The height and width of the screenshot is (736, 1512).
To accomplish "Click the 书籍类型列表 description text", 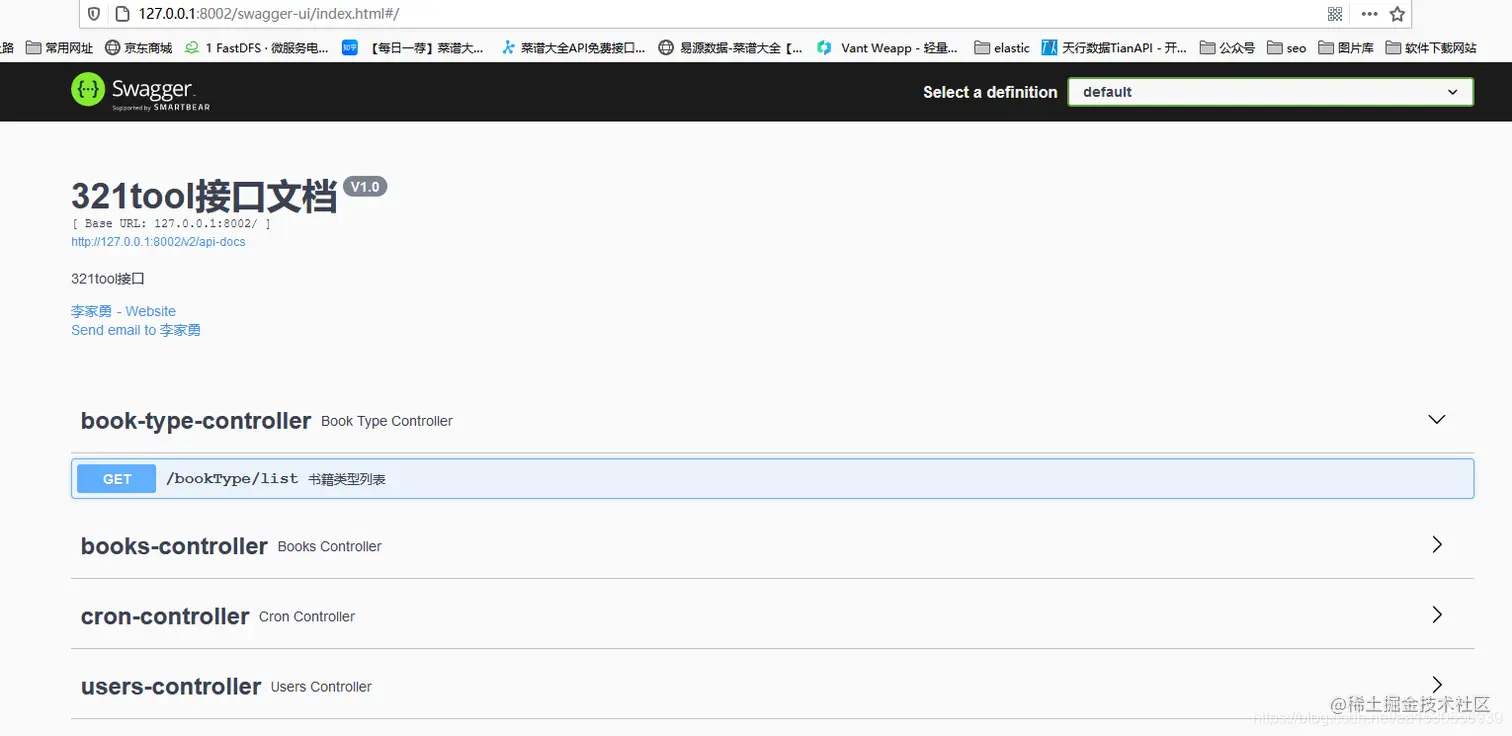I will coord(347,480).
